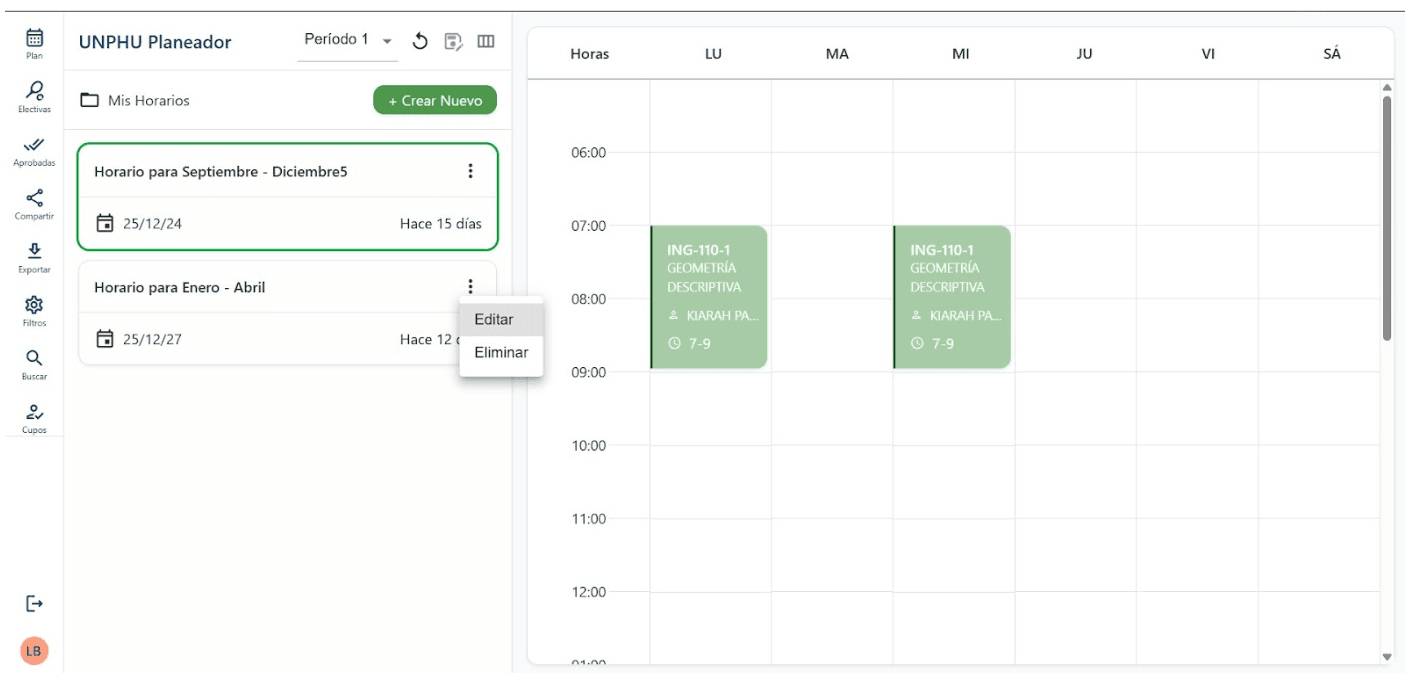Click the 12:00 time label
Viewport: 1405px width, 673px height.
pos(589,591)
